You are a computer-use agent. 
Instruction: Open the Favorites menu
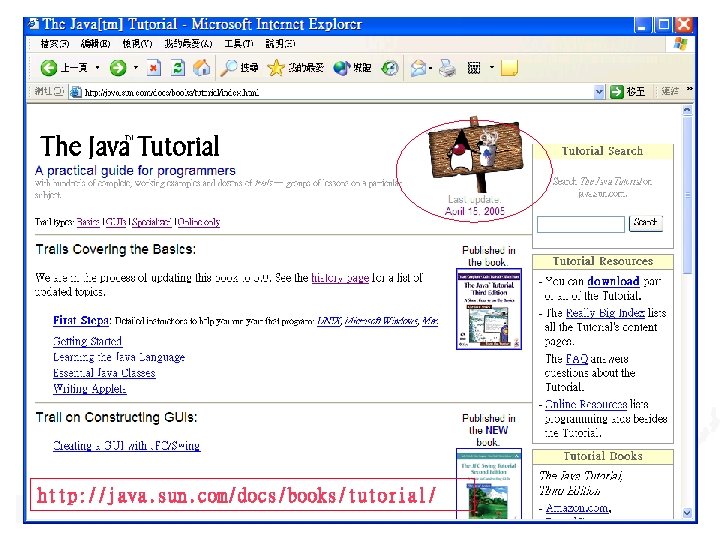click(188, 44)
